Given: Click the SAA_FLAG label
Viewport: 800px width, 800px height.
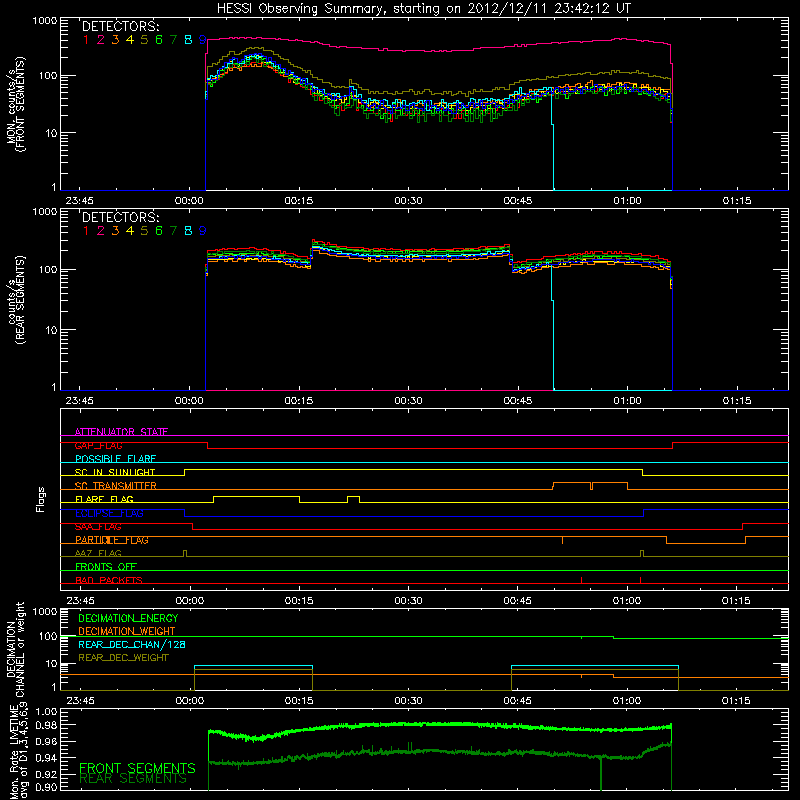Looking at the screenshot, I should coord(98,527).
